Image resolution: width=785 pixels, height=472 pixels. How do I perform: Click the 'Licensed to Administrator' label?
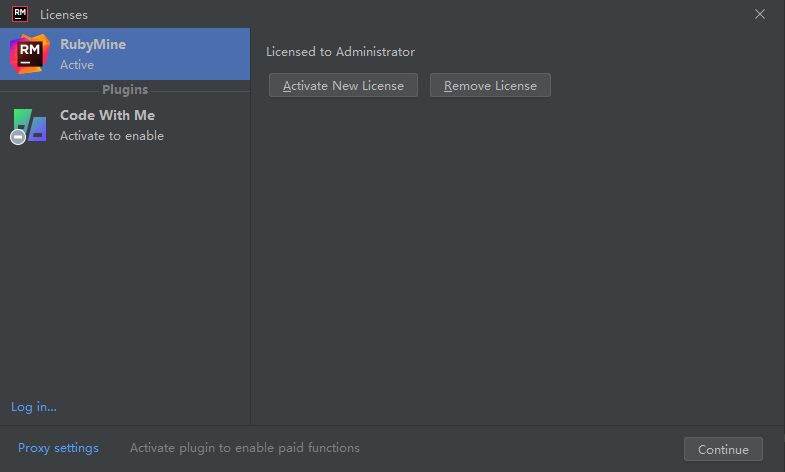[x=340, y=52]
